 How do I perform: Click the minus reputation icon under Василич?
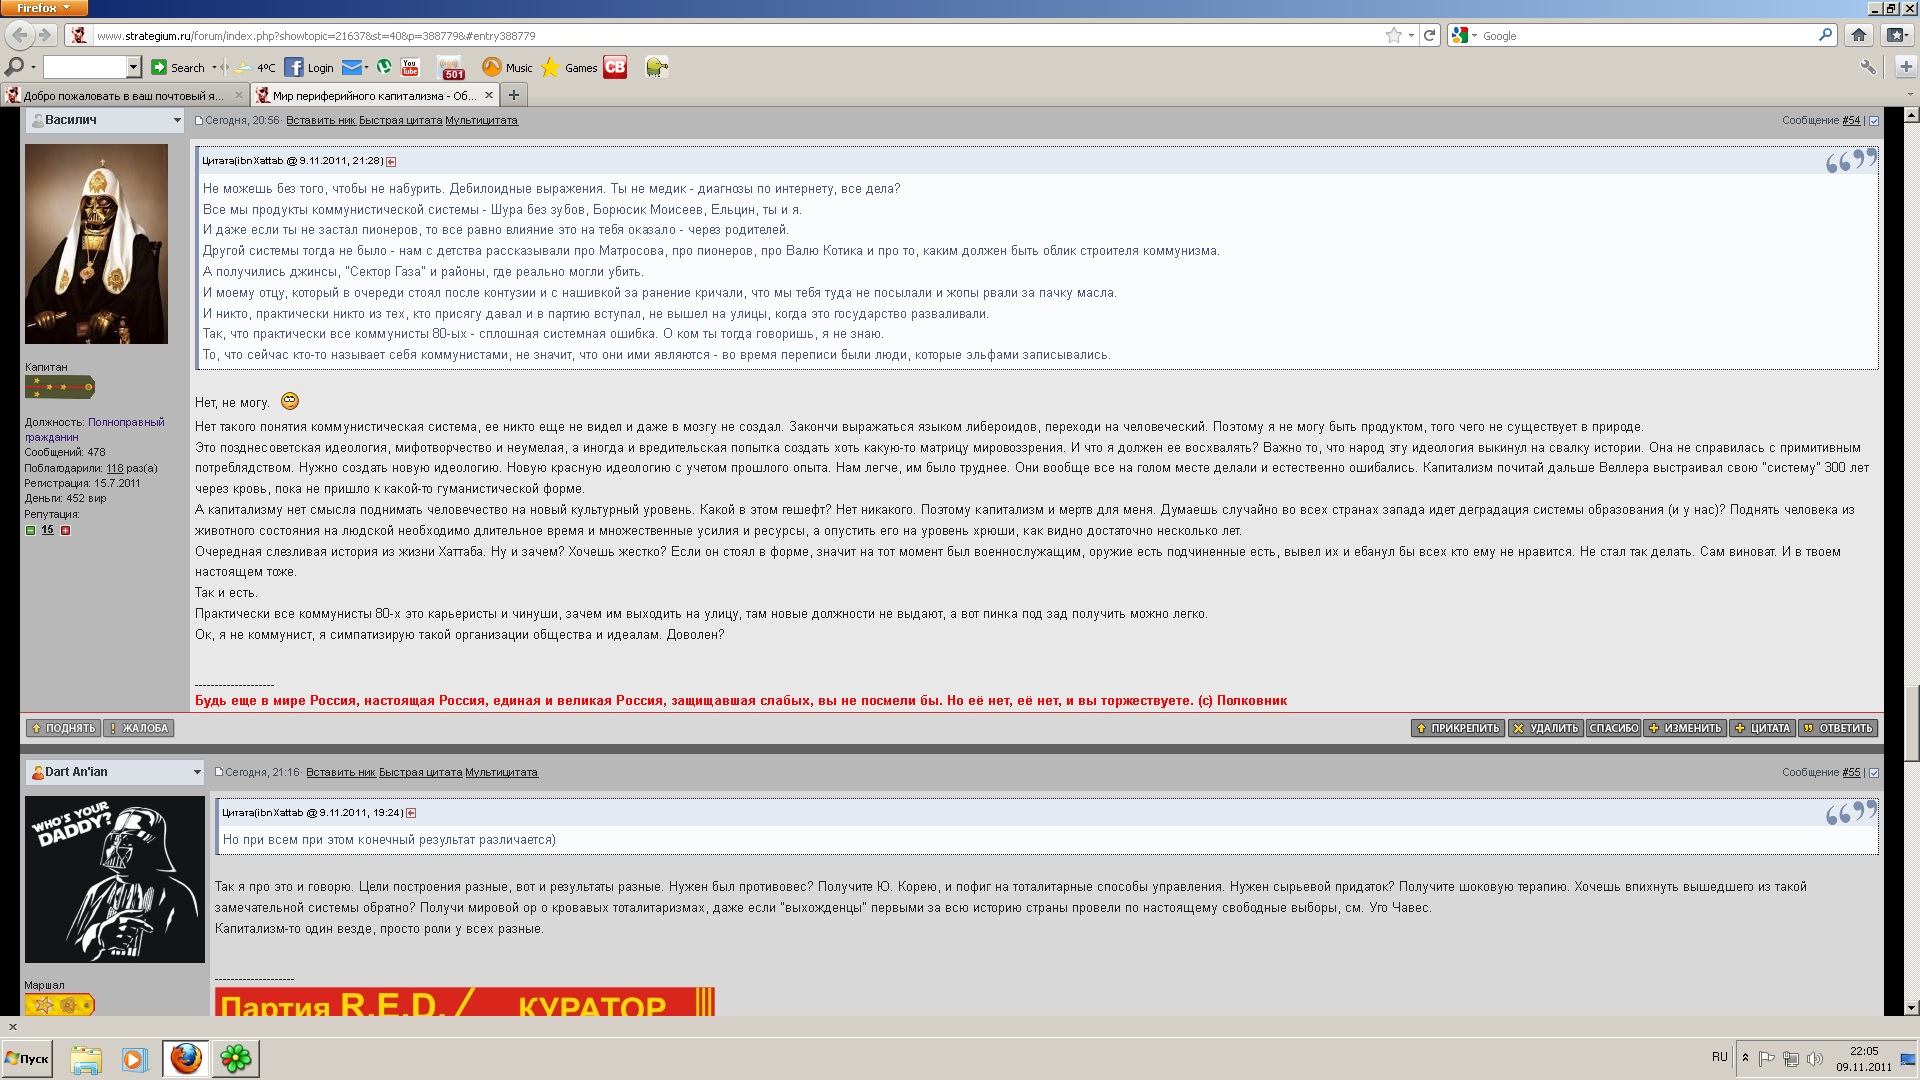coord(30,530)
